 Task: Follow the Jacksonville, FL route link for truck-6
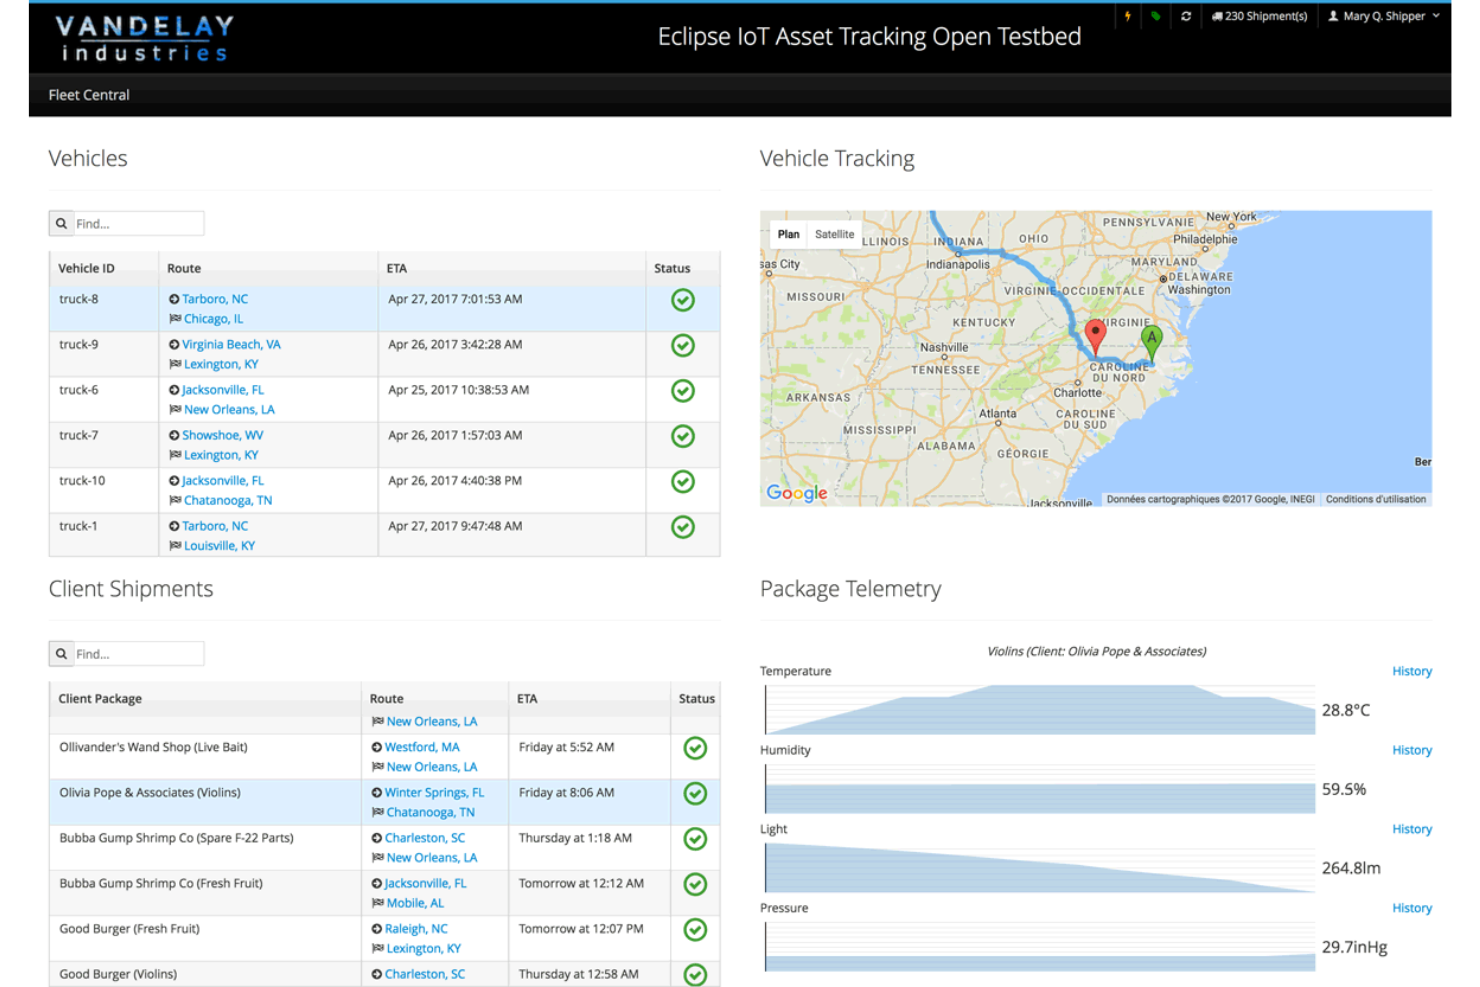pos(221,389)
